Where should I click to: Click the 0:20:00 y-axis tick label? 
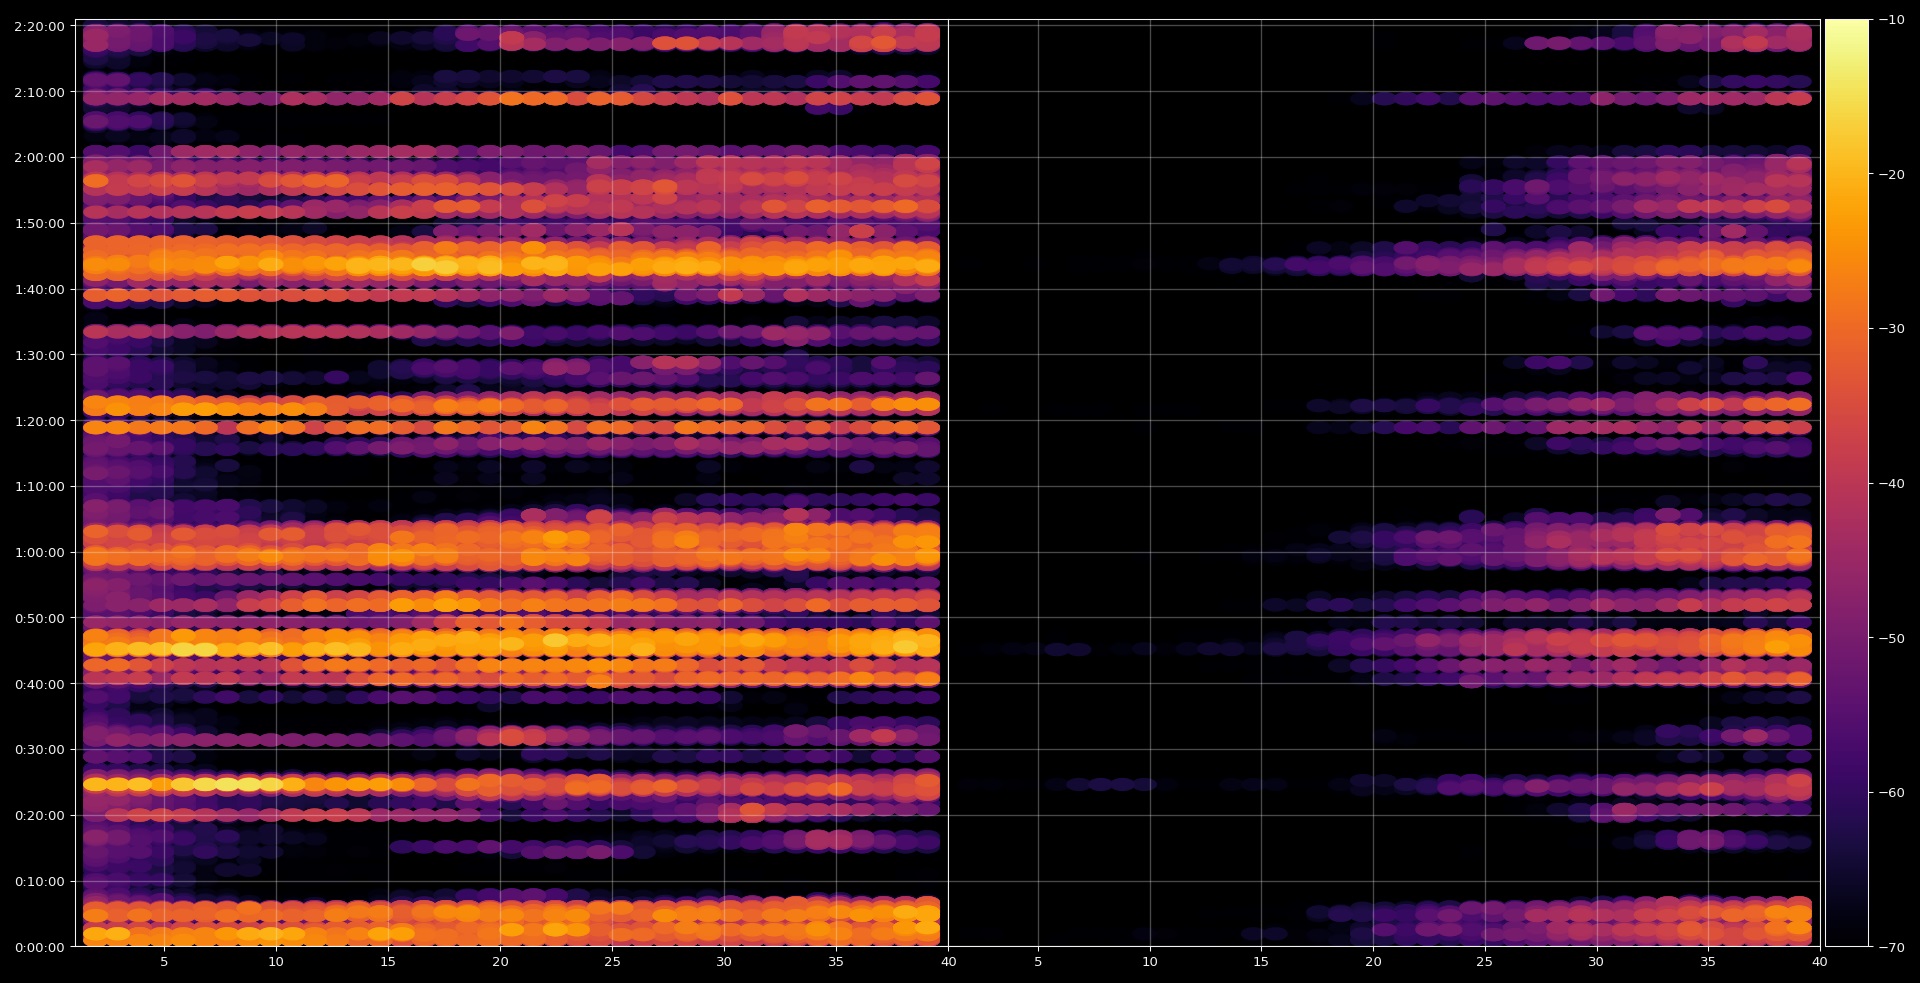click(40, 815)
